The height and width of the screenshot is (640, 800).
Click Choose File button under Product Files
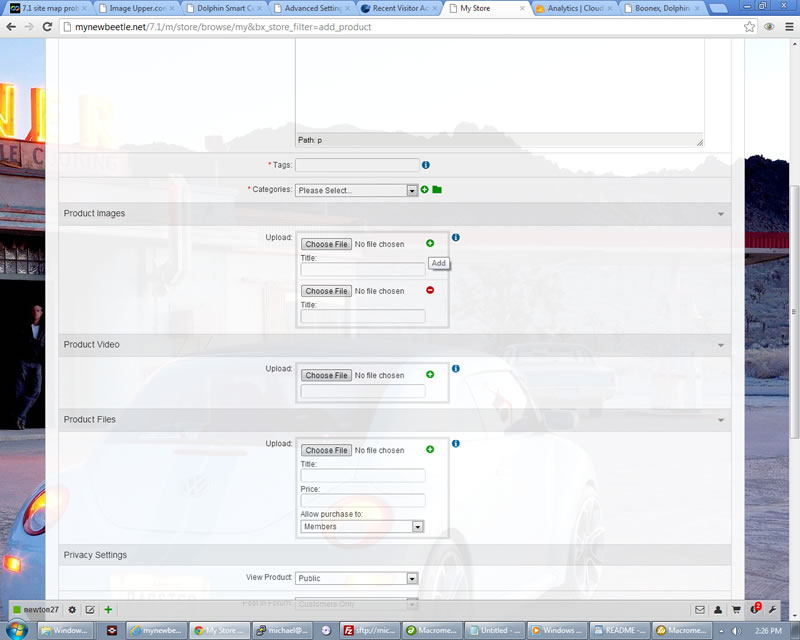click(x=326, y=450)
